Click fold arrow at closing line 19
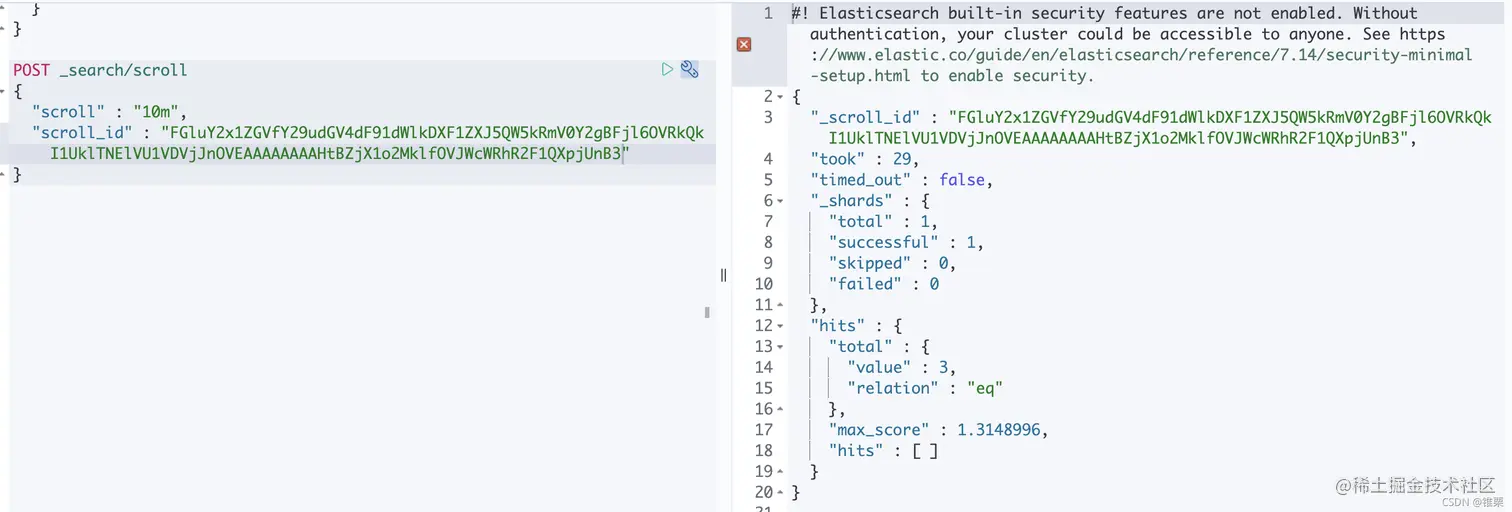The image size is (1512, 512). [780, 471]
